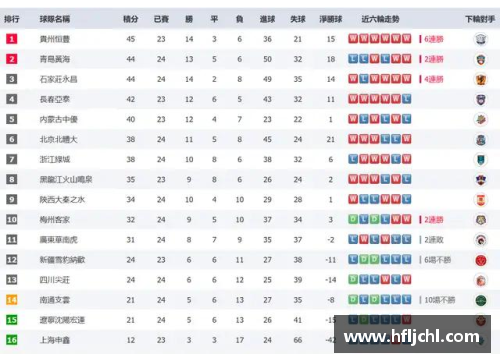Open team 贵州恒丰 in first row
Image resolution: width=500 pixels, height=362 pixels.
[x=55, y=39]
